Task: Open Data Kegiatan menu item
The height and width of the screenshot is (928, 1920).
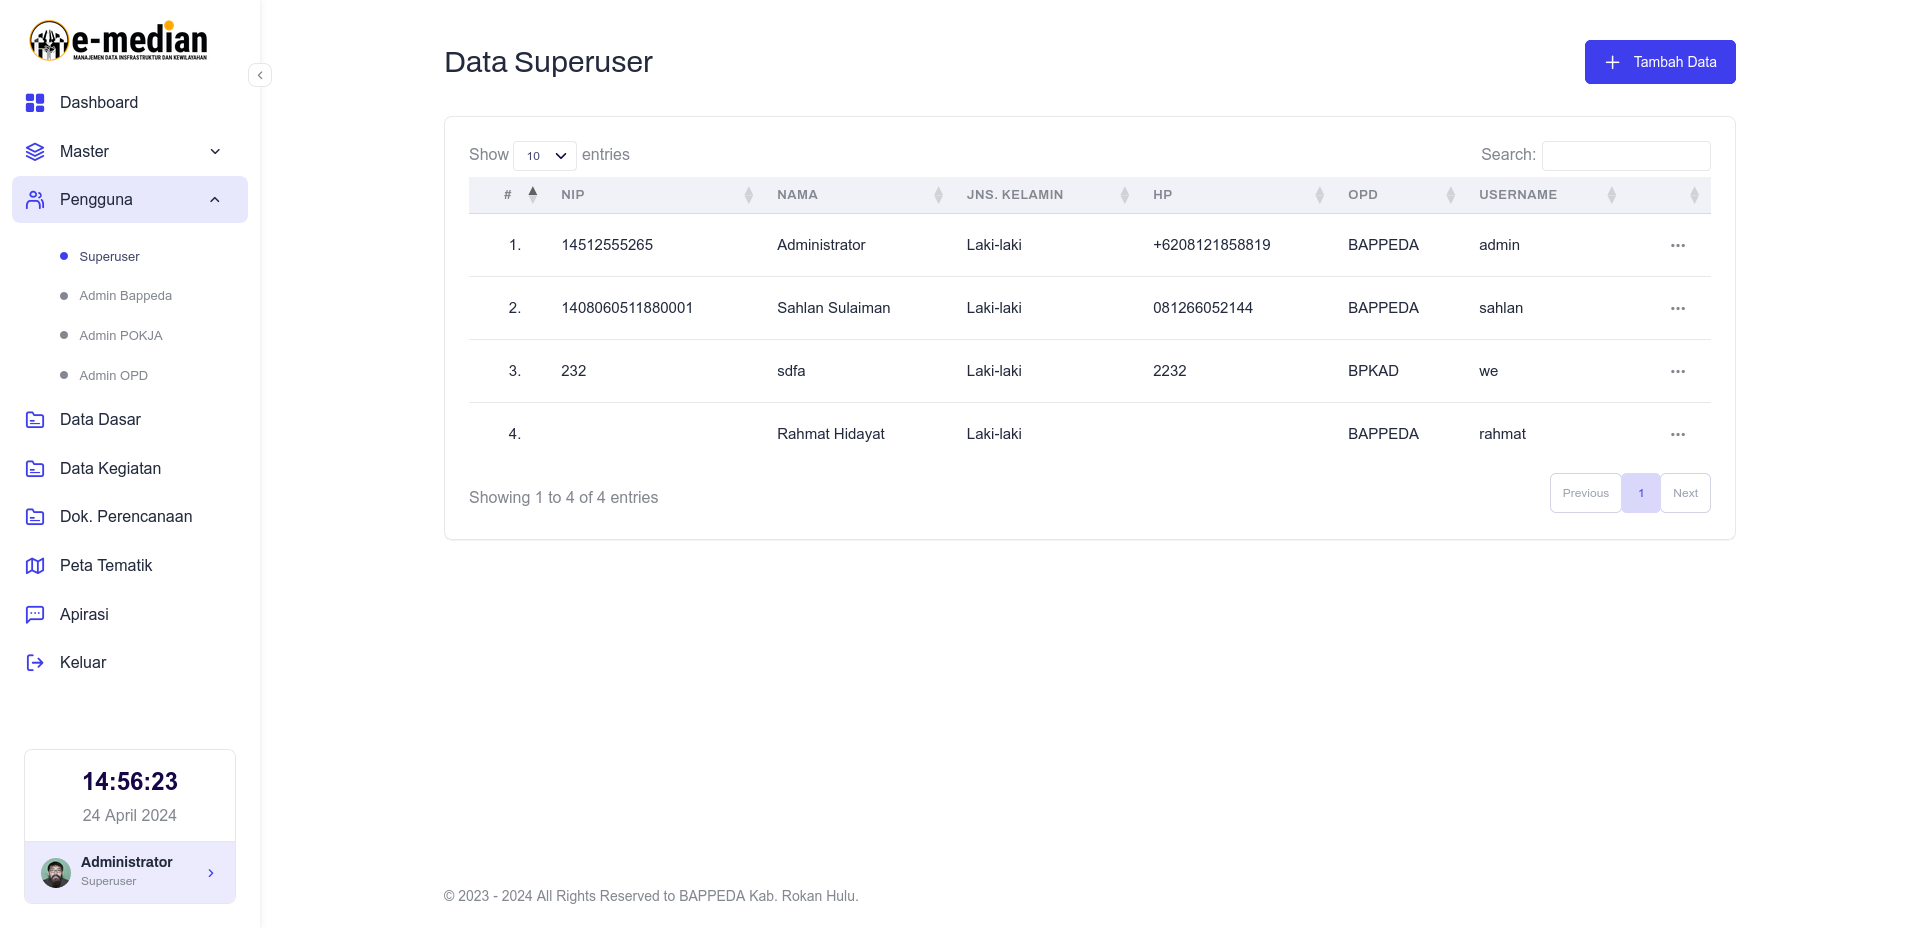Action: (130, 469)
